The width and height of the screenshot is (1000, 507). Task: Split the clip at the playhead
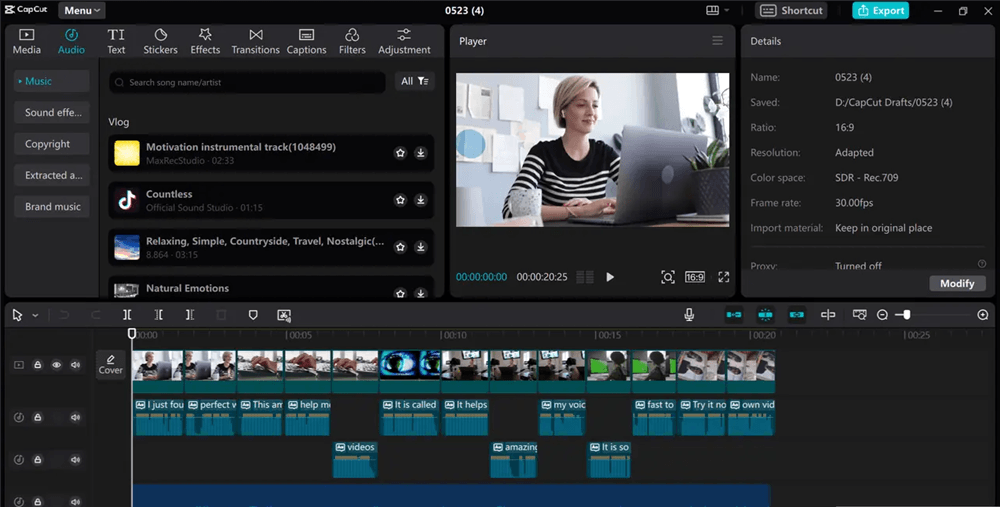[127, 315]
